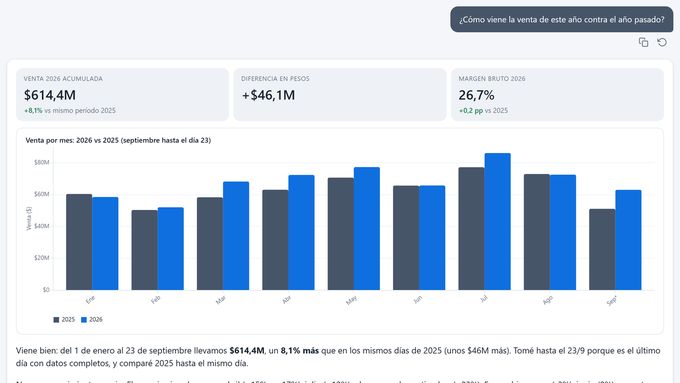
Task: Click the 2026 bar for Jul
Action: click(x=497, y=222)
